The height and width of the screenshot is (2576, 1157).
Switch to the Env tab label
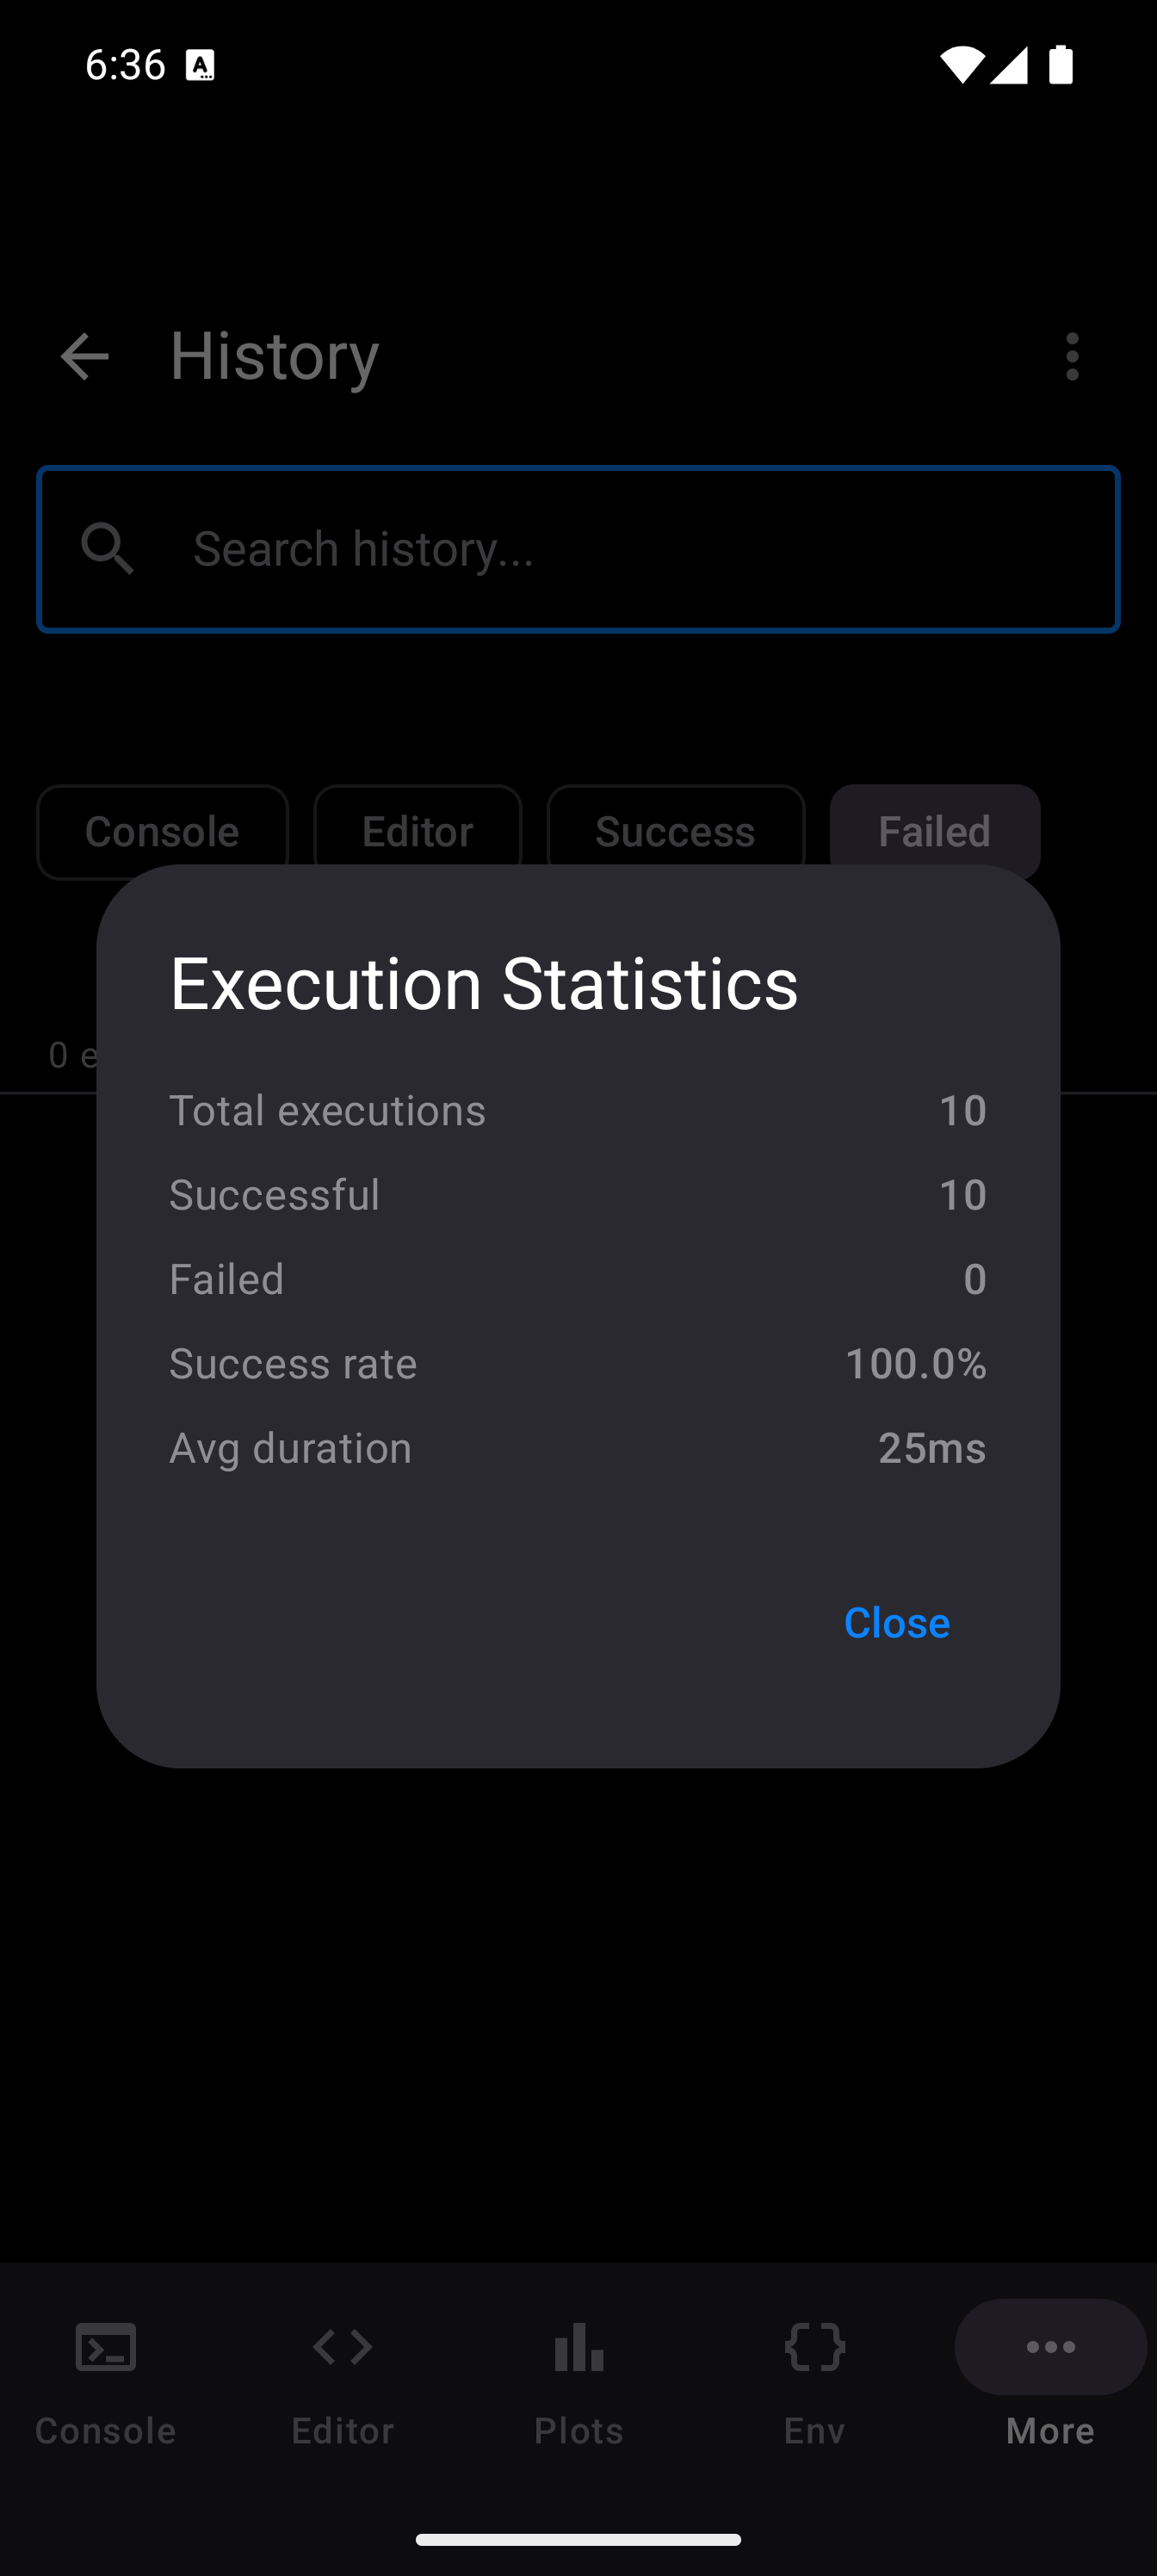[815, 2430]
